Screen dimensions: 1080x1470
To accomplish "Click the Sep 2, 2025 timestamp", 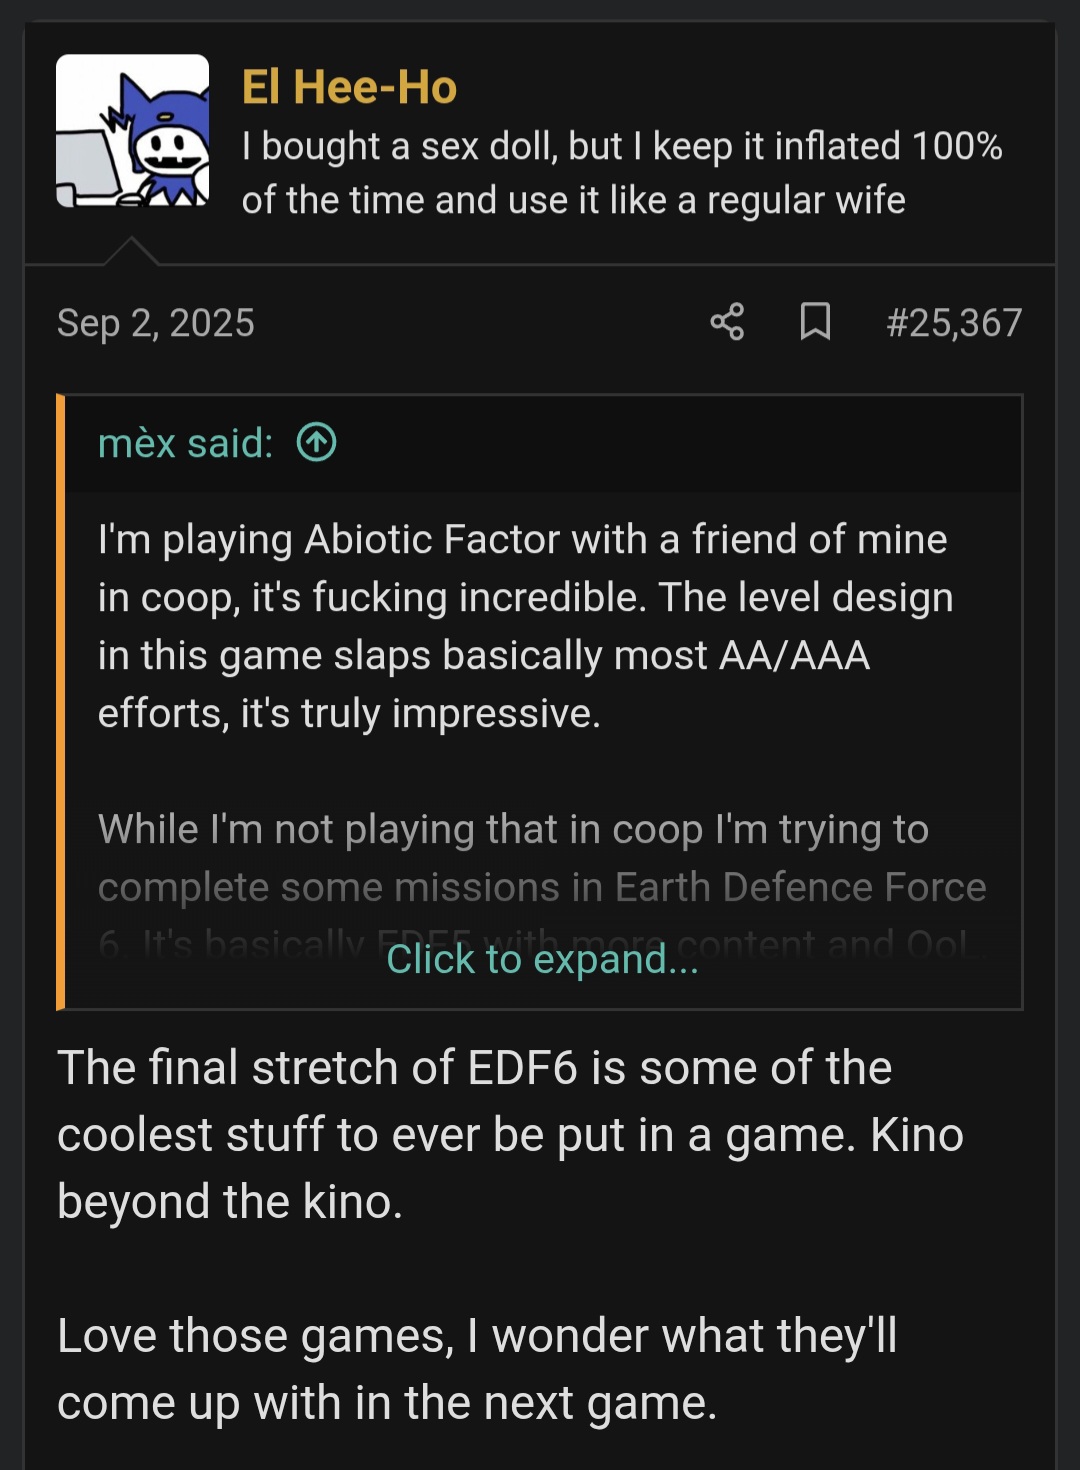I will [156, 323].
